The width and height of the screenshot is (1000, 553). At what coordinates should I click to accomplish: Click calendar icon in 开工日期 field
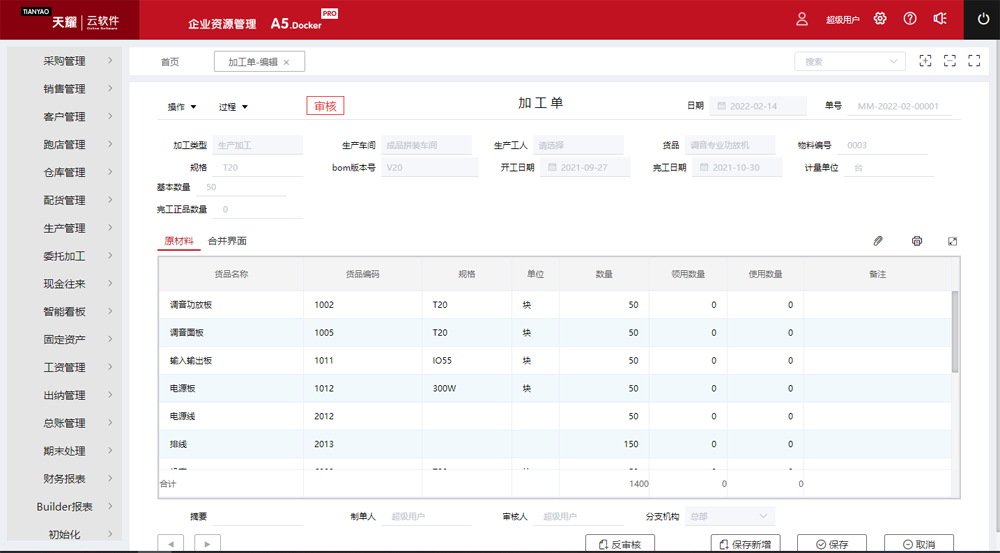click(x=552, y=167)
